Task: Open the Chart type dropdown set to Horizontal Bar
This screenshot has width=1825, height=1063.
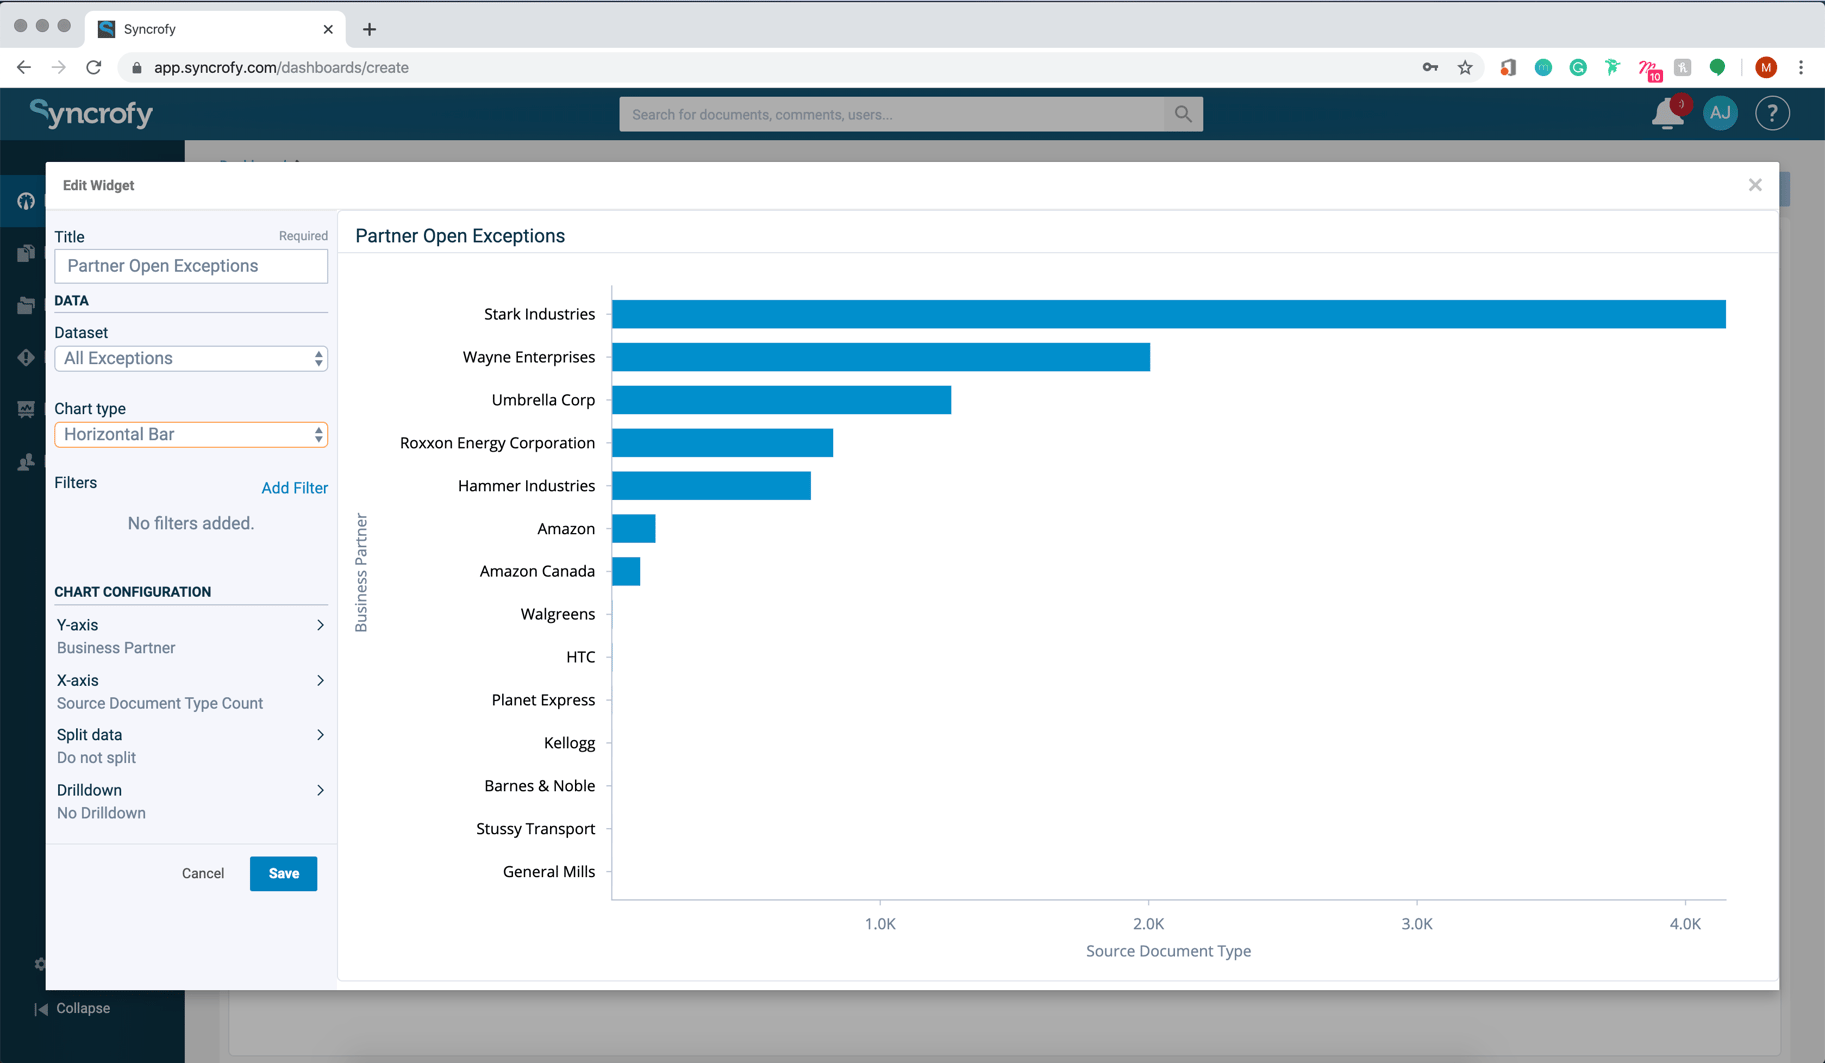Action: tap(190, 434)
